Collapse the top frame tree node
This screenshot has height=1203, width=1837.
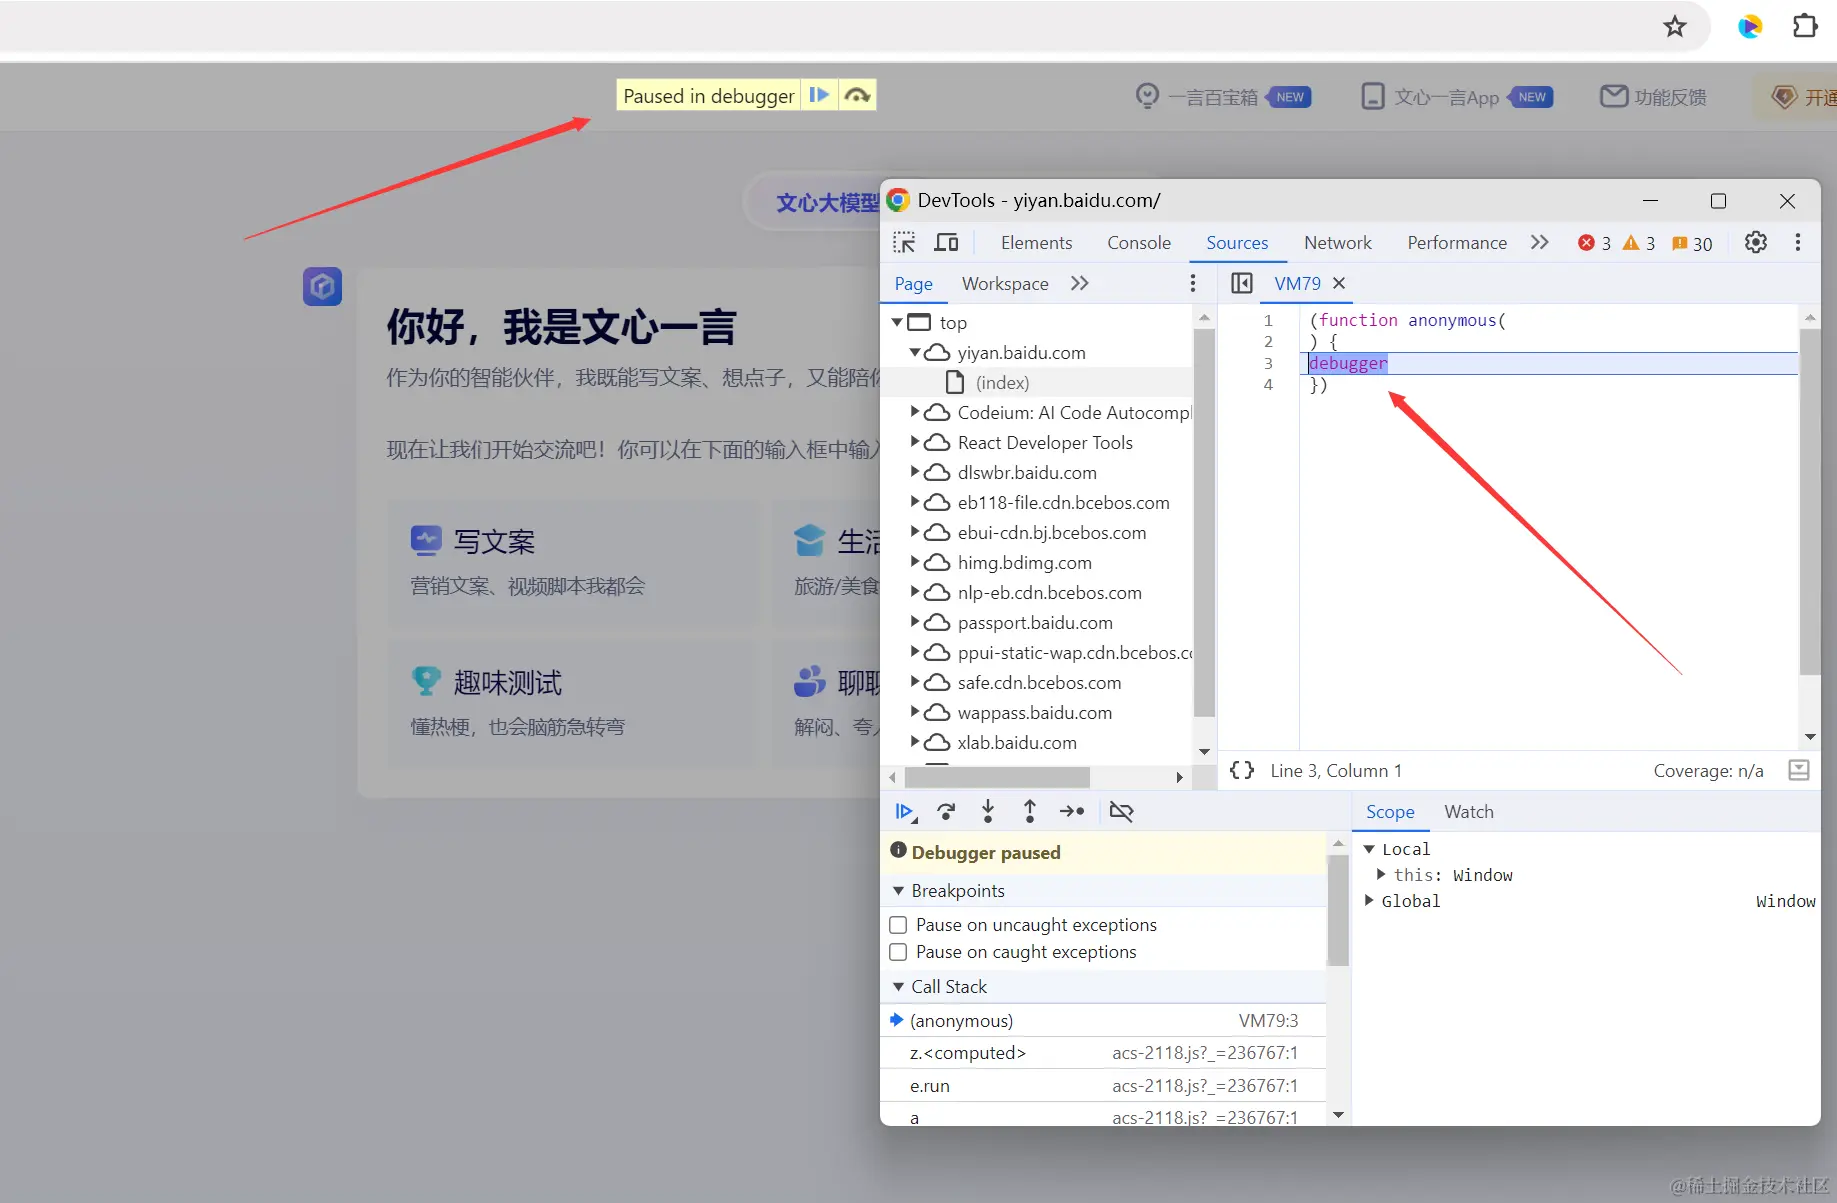897,322
